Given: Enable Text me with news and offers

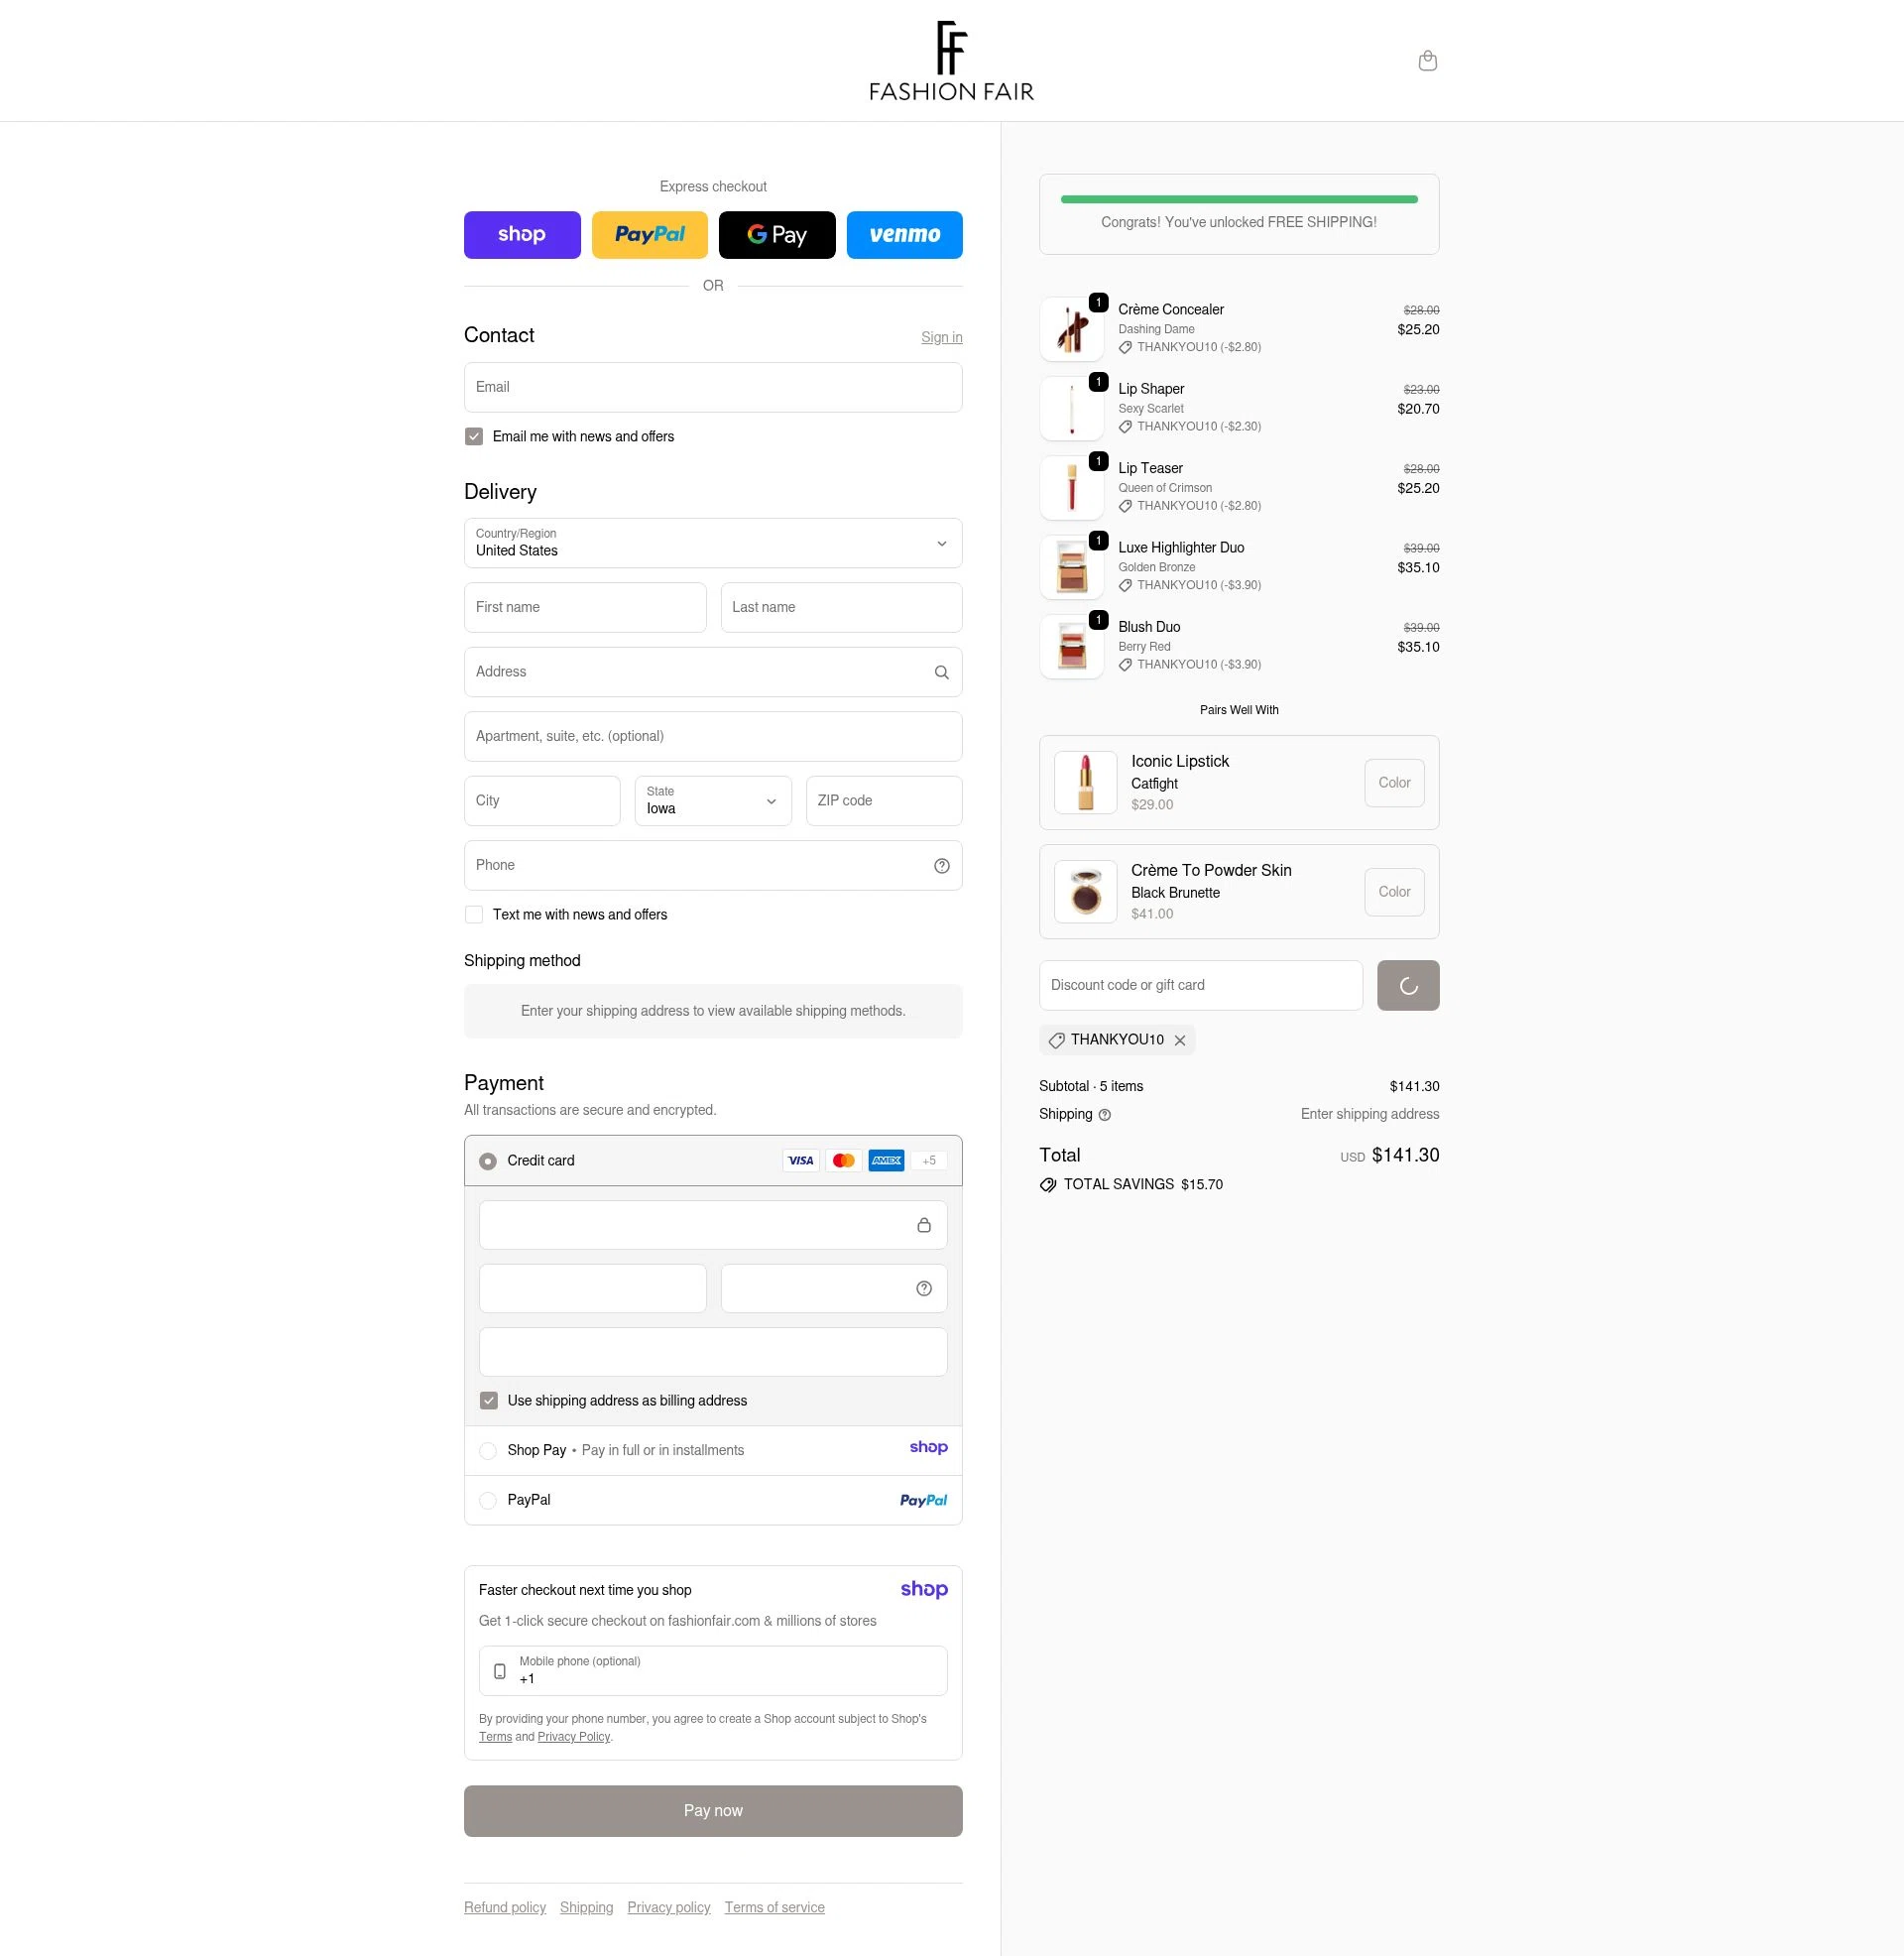Looking at the screenshot, I should click(x=473, y=913).
